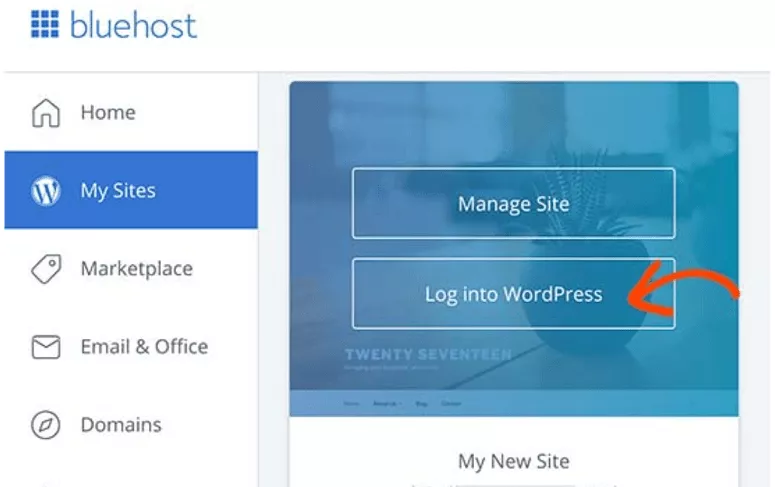Click the Blog link in theme preview

click(x=419, y=404)
